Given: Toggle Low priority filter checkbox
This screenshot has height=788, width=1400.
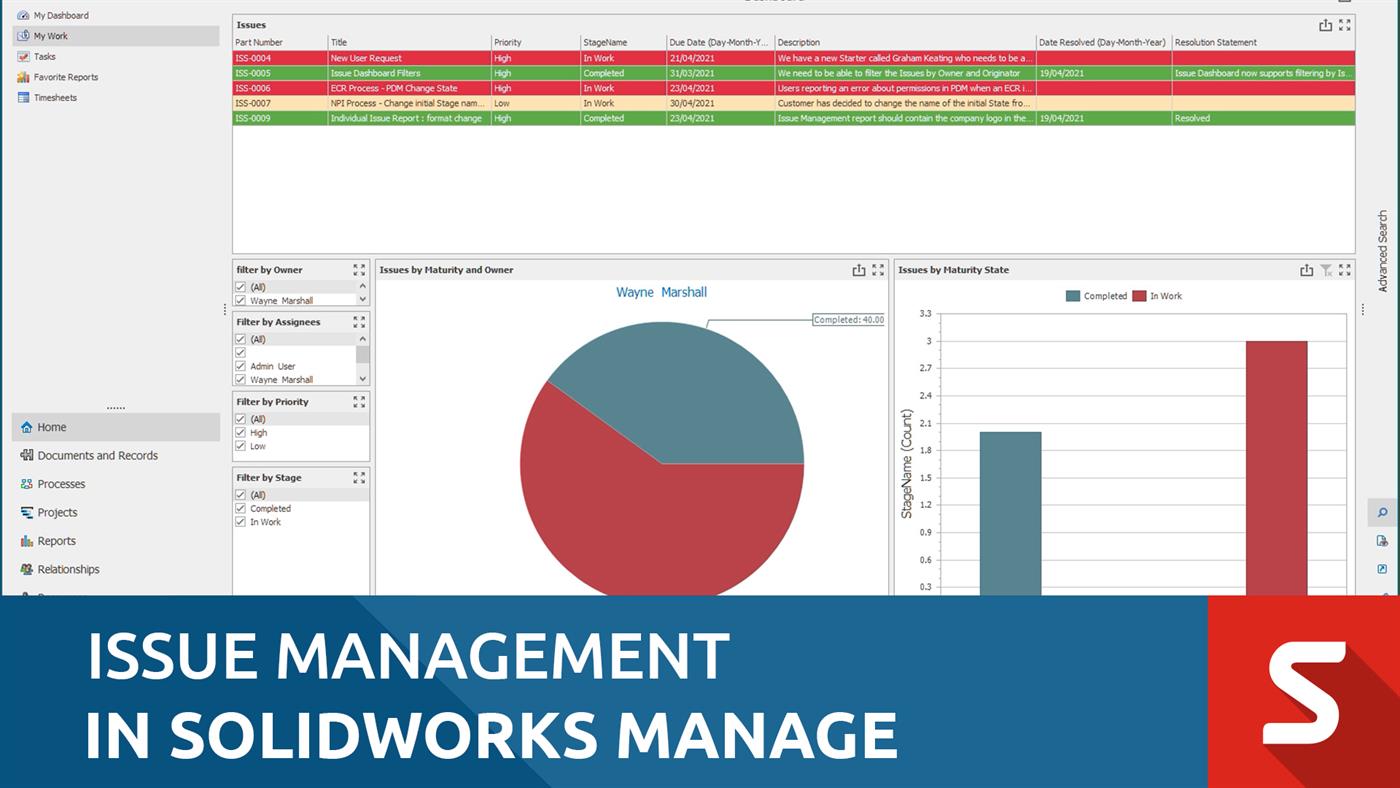Looking at the screenshot, I should click(240, 446).
